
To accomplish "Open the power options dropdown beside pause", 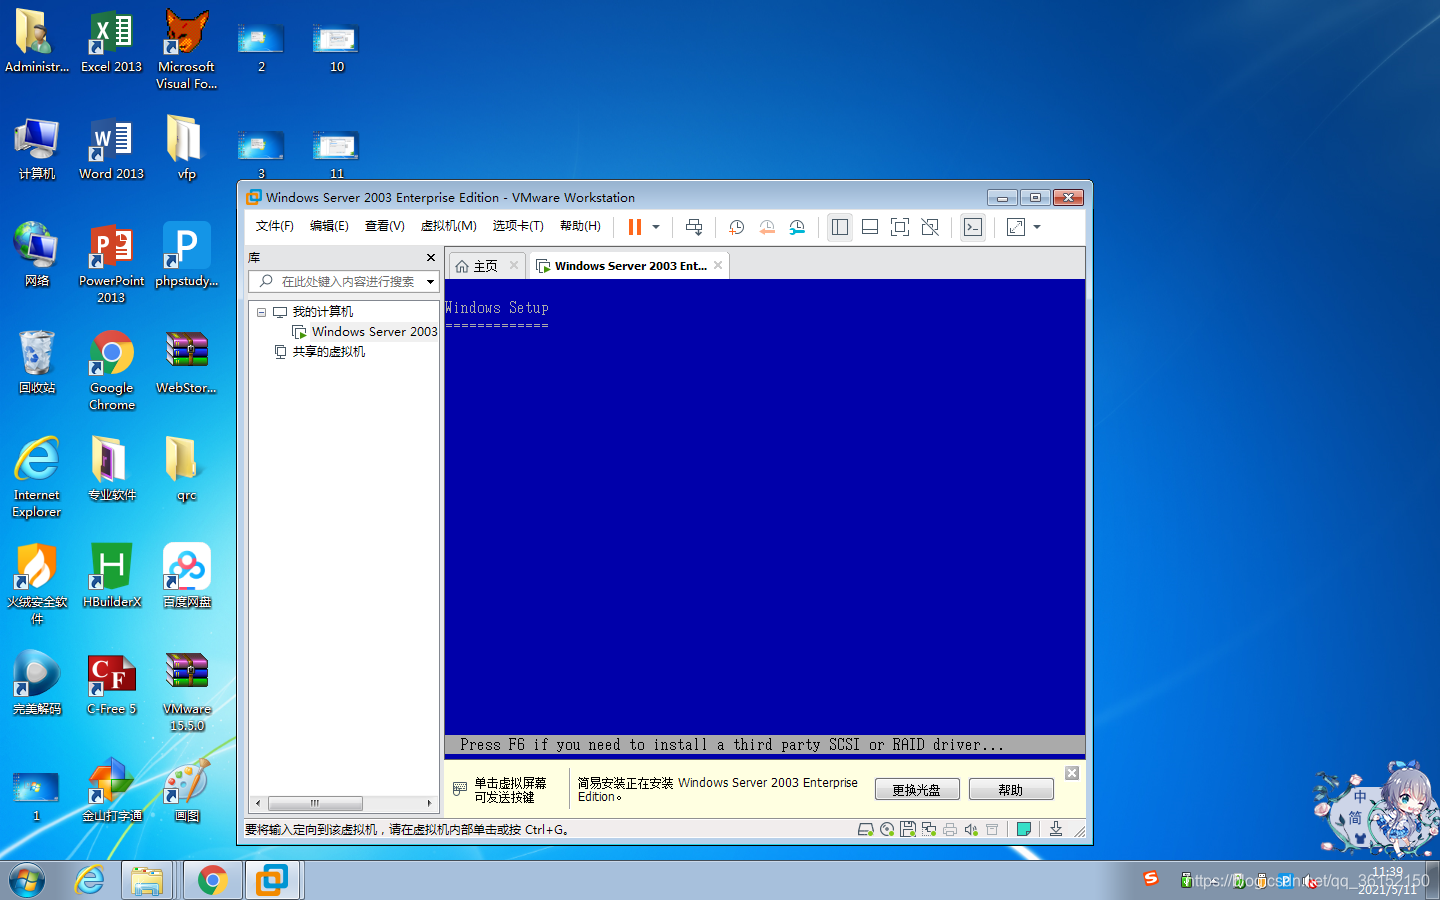I will click(x=656, y=227).
